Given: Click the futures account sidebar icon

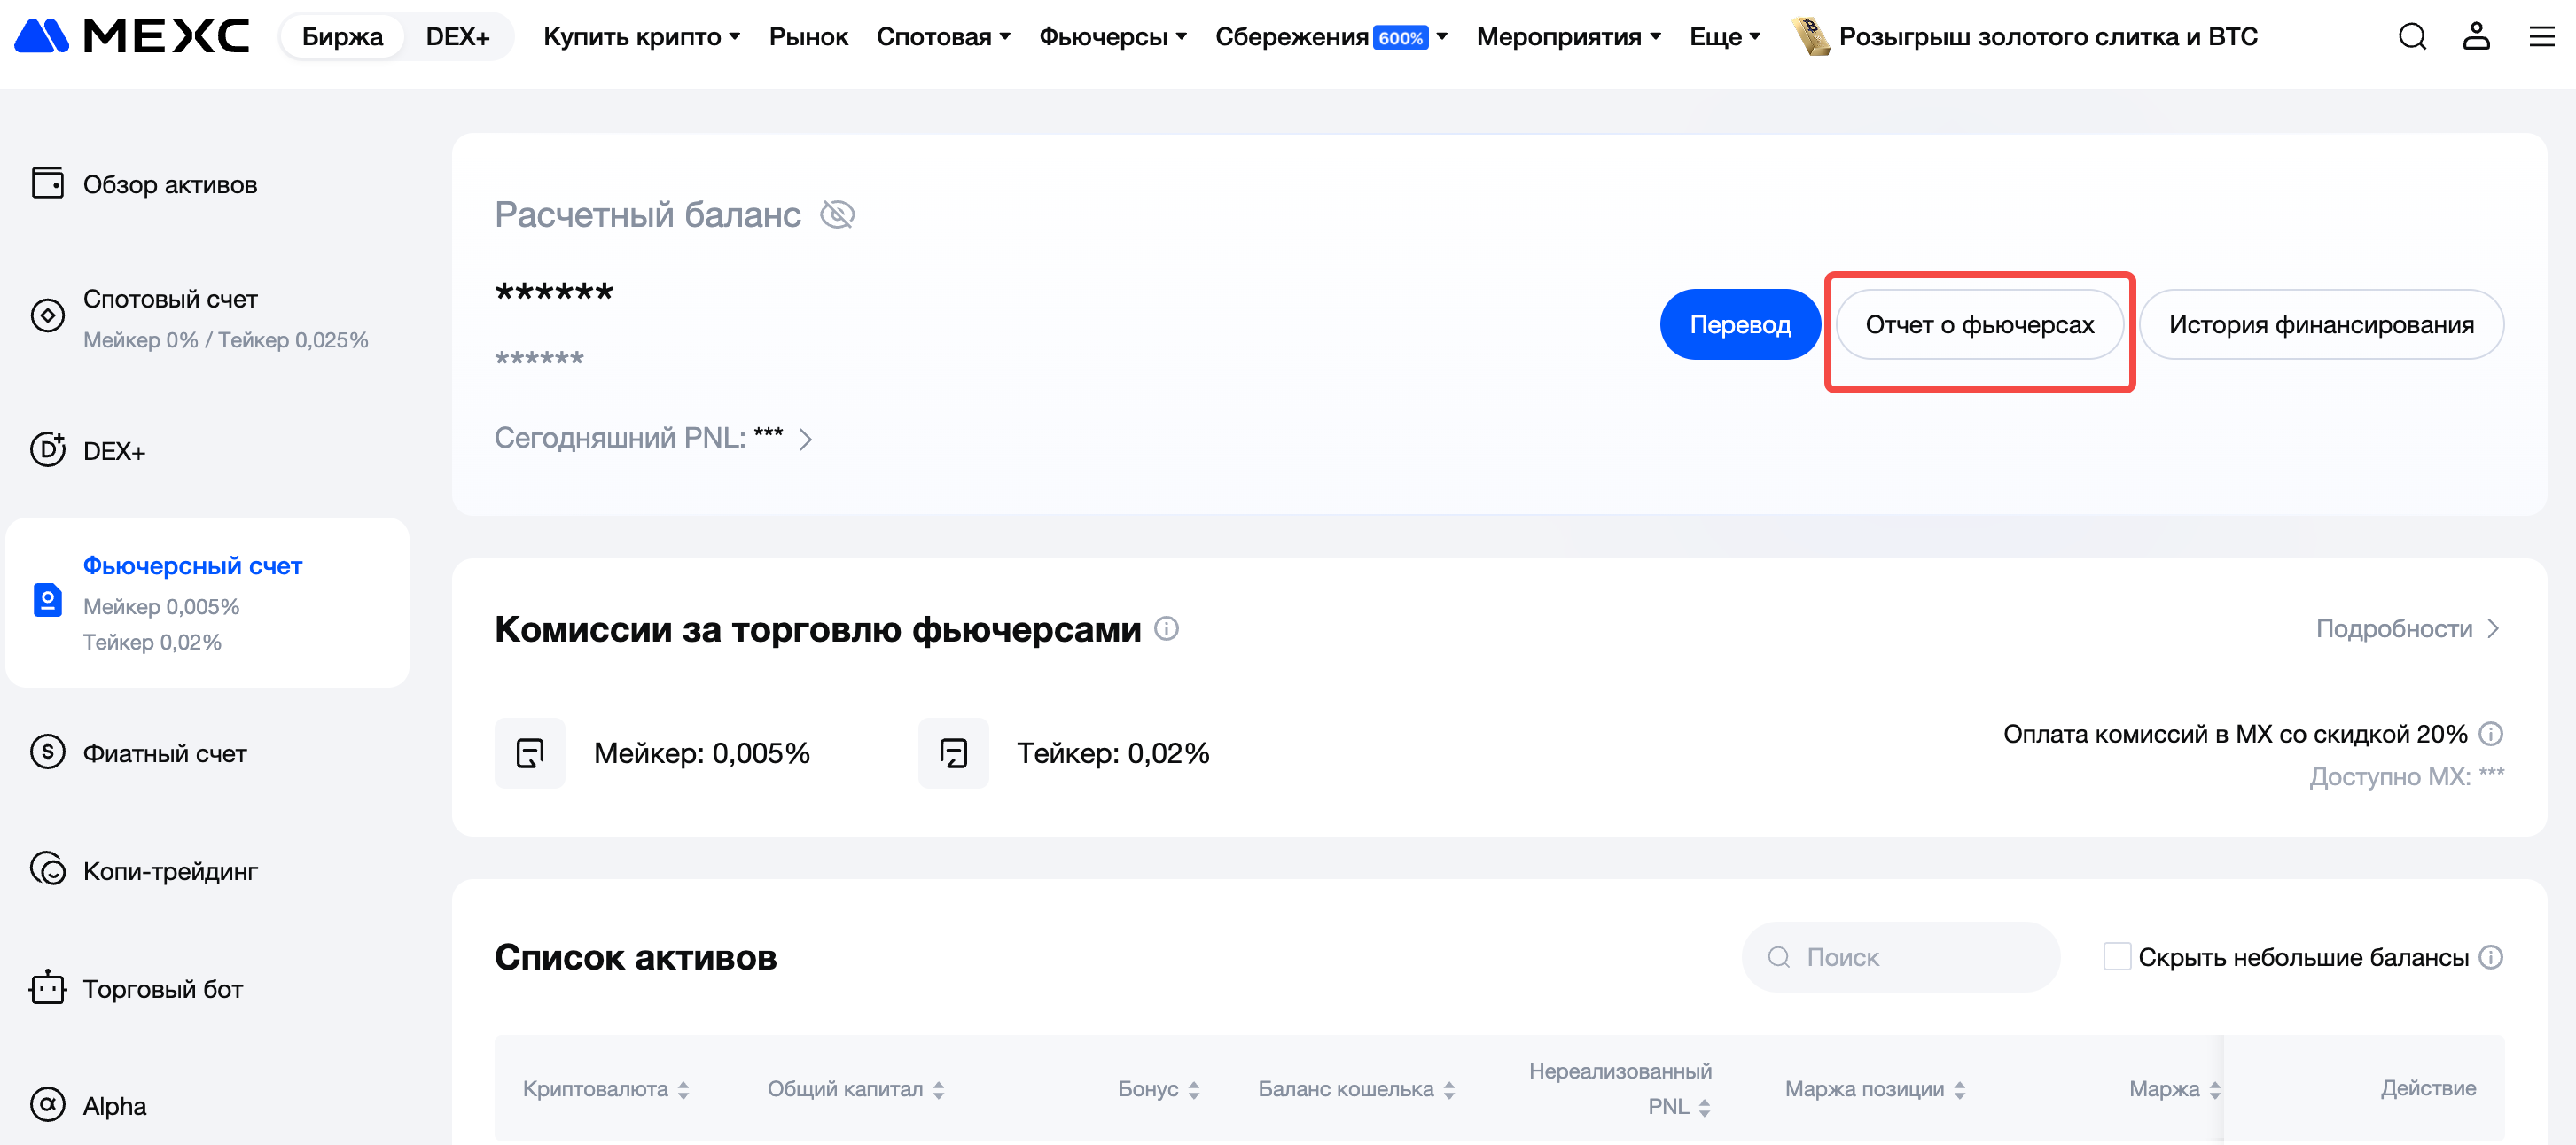Looking at the screenshot, I should pos(47,600).
